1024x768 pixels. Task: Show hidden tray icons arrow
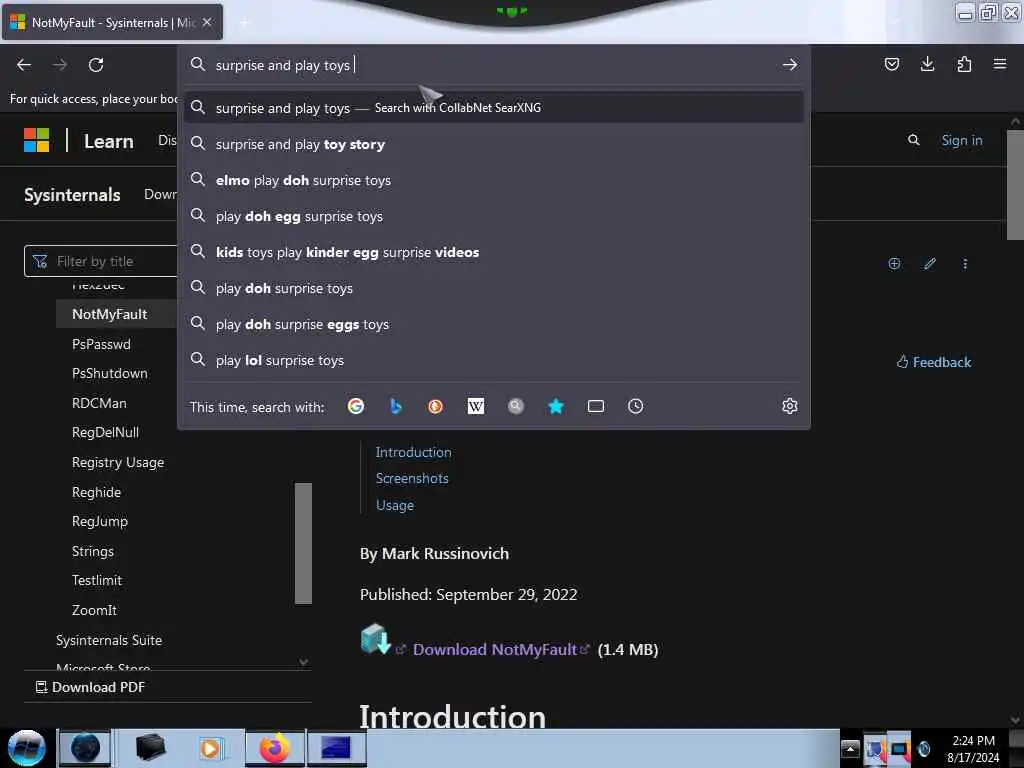point(850,748)
